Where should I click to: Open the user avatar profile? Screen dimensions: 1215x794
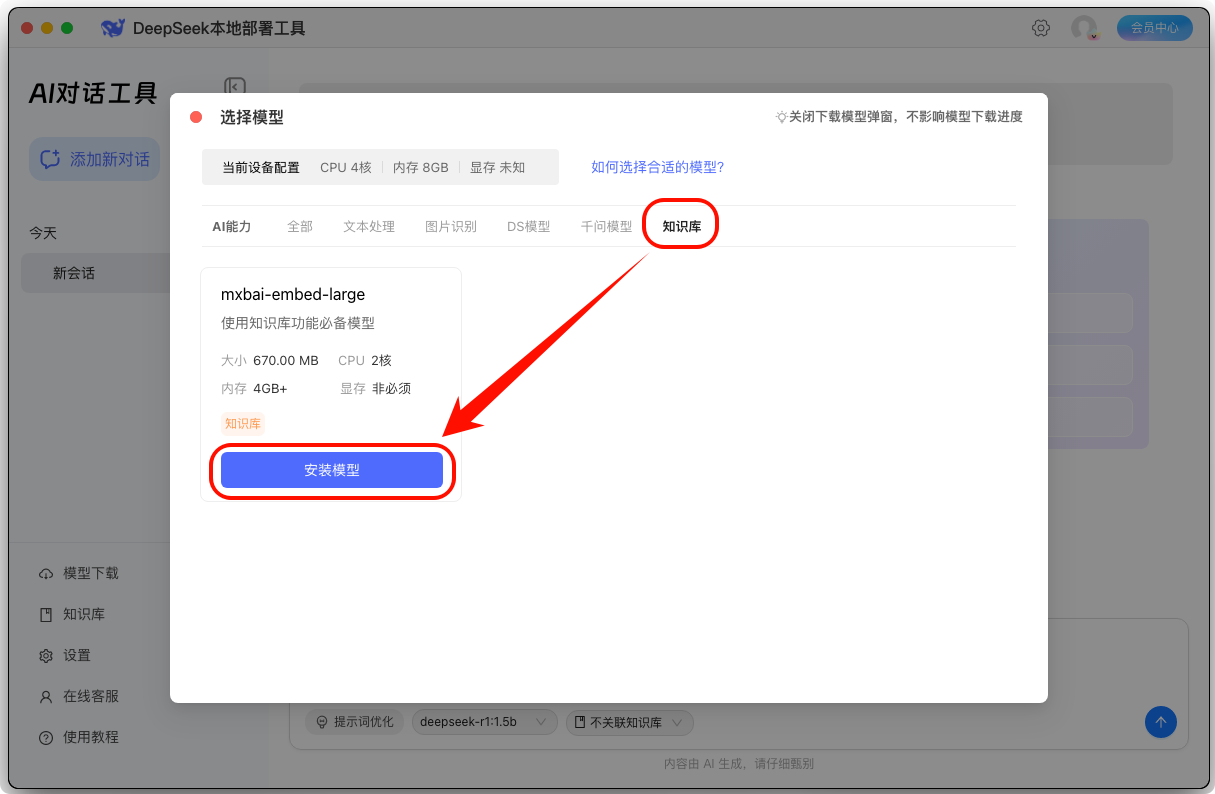[1084, 28]
